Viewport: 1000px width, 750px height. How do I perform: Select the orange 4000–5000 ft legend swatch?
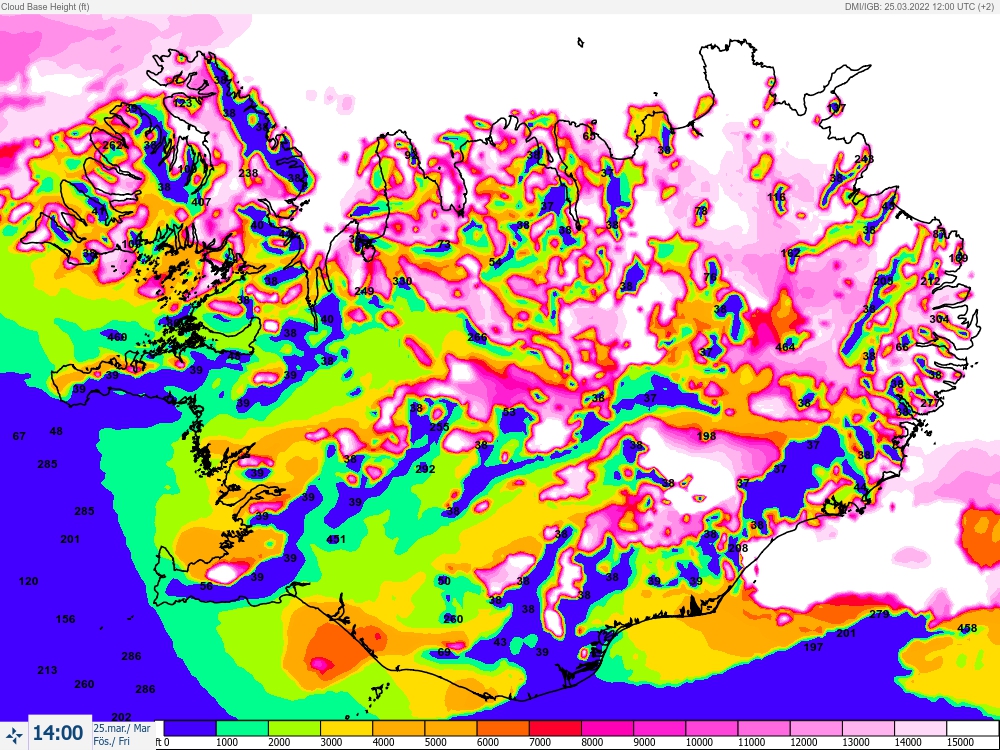click(399, 728)
